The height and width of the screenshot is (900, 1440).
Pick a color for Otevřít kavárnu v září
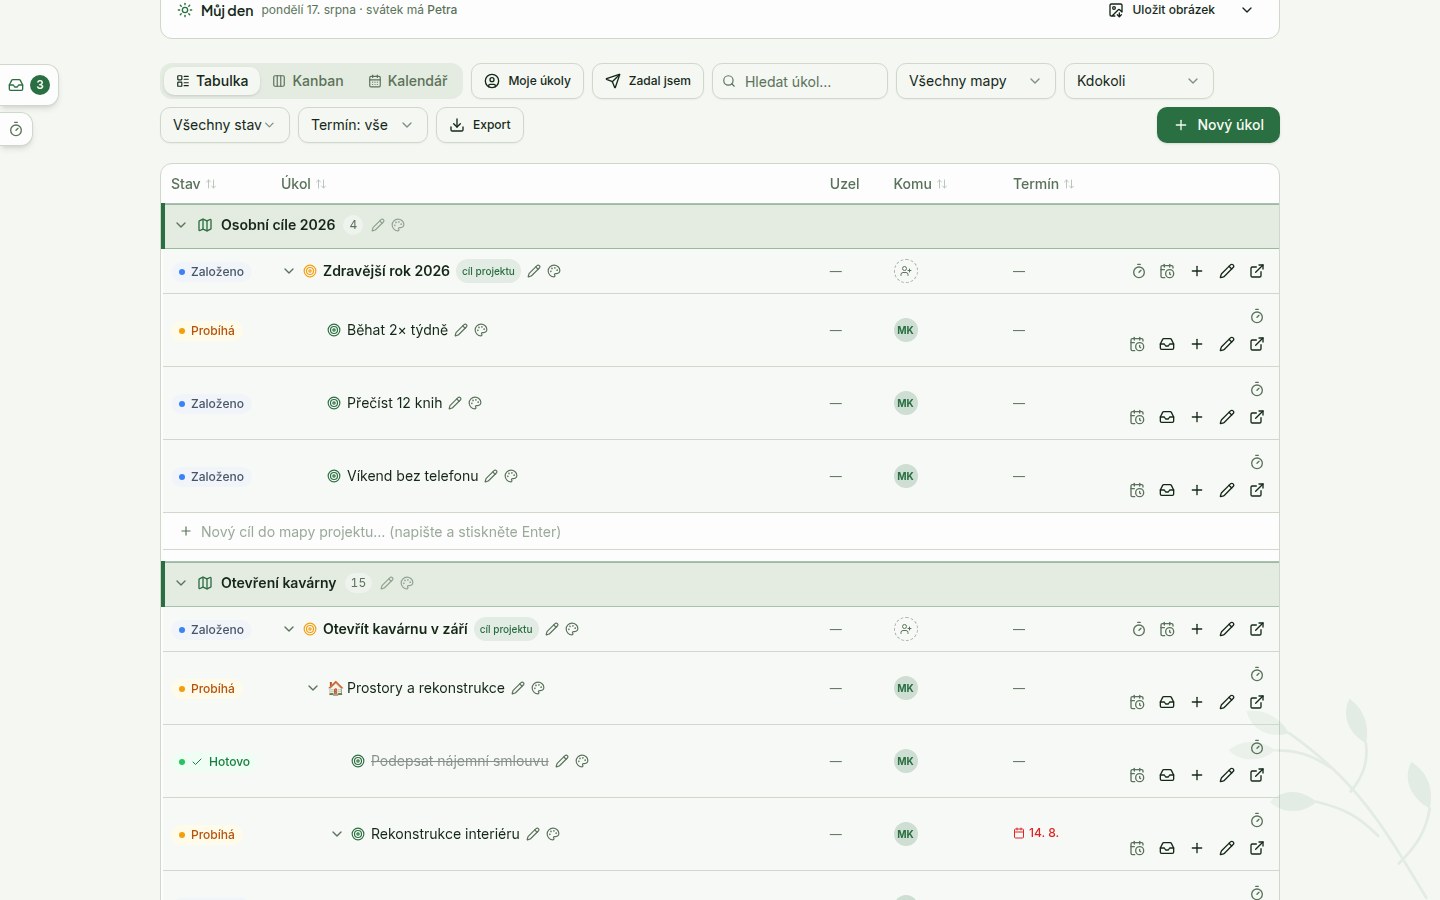572,629
